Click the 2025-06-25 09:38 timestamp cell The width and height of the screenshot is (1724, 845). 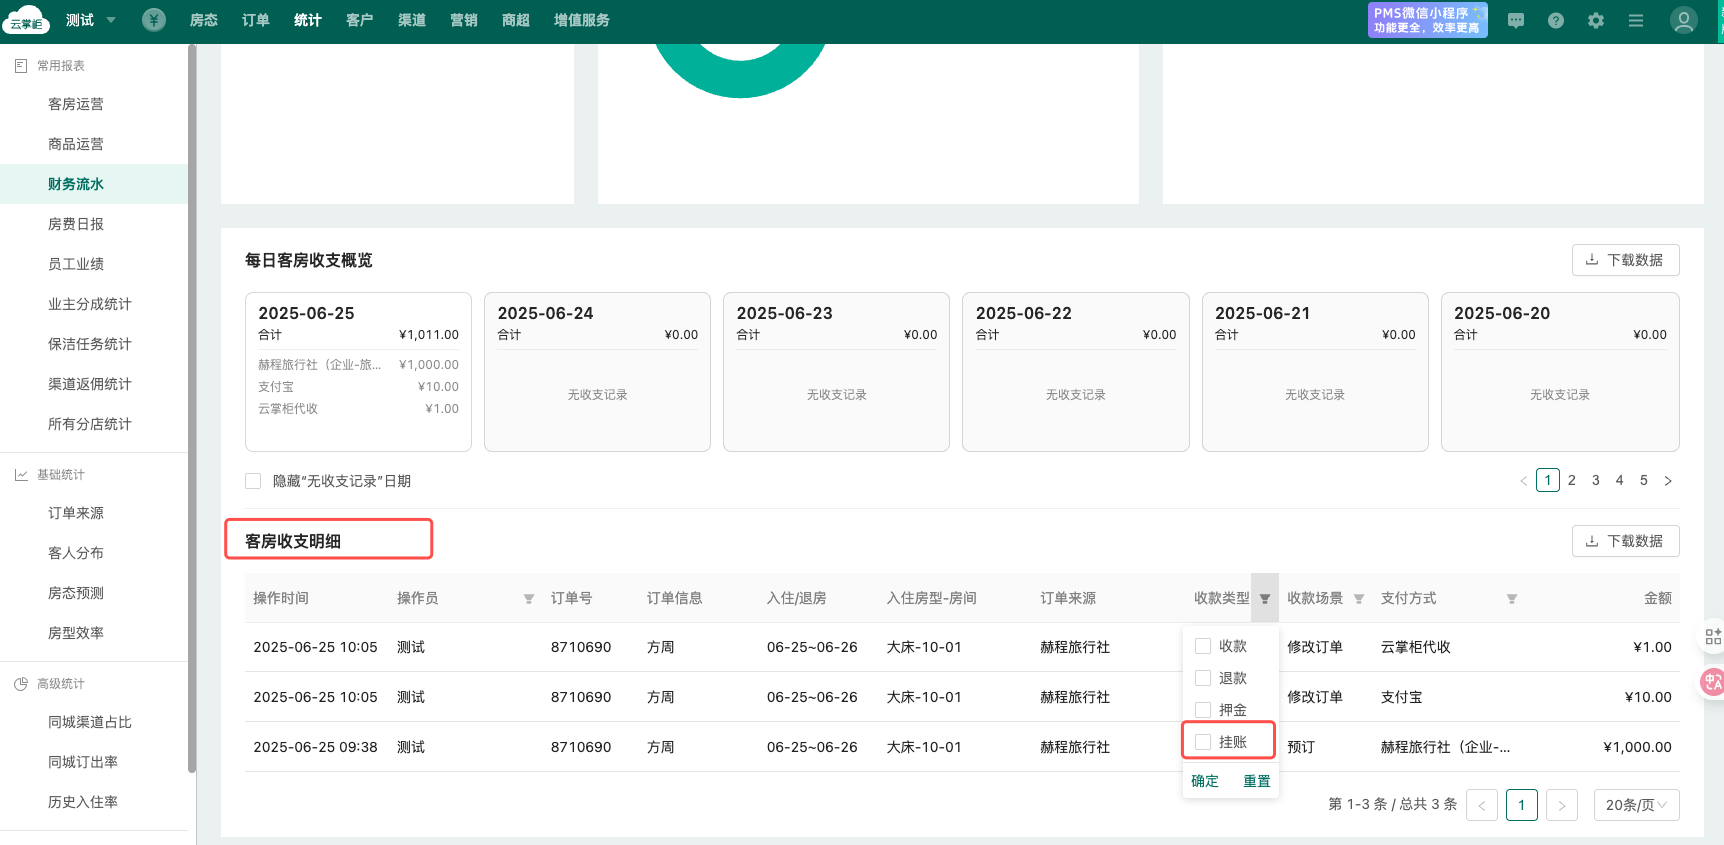[x=315, y=747]
